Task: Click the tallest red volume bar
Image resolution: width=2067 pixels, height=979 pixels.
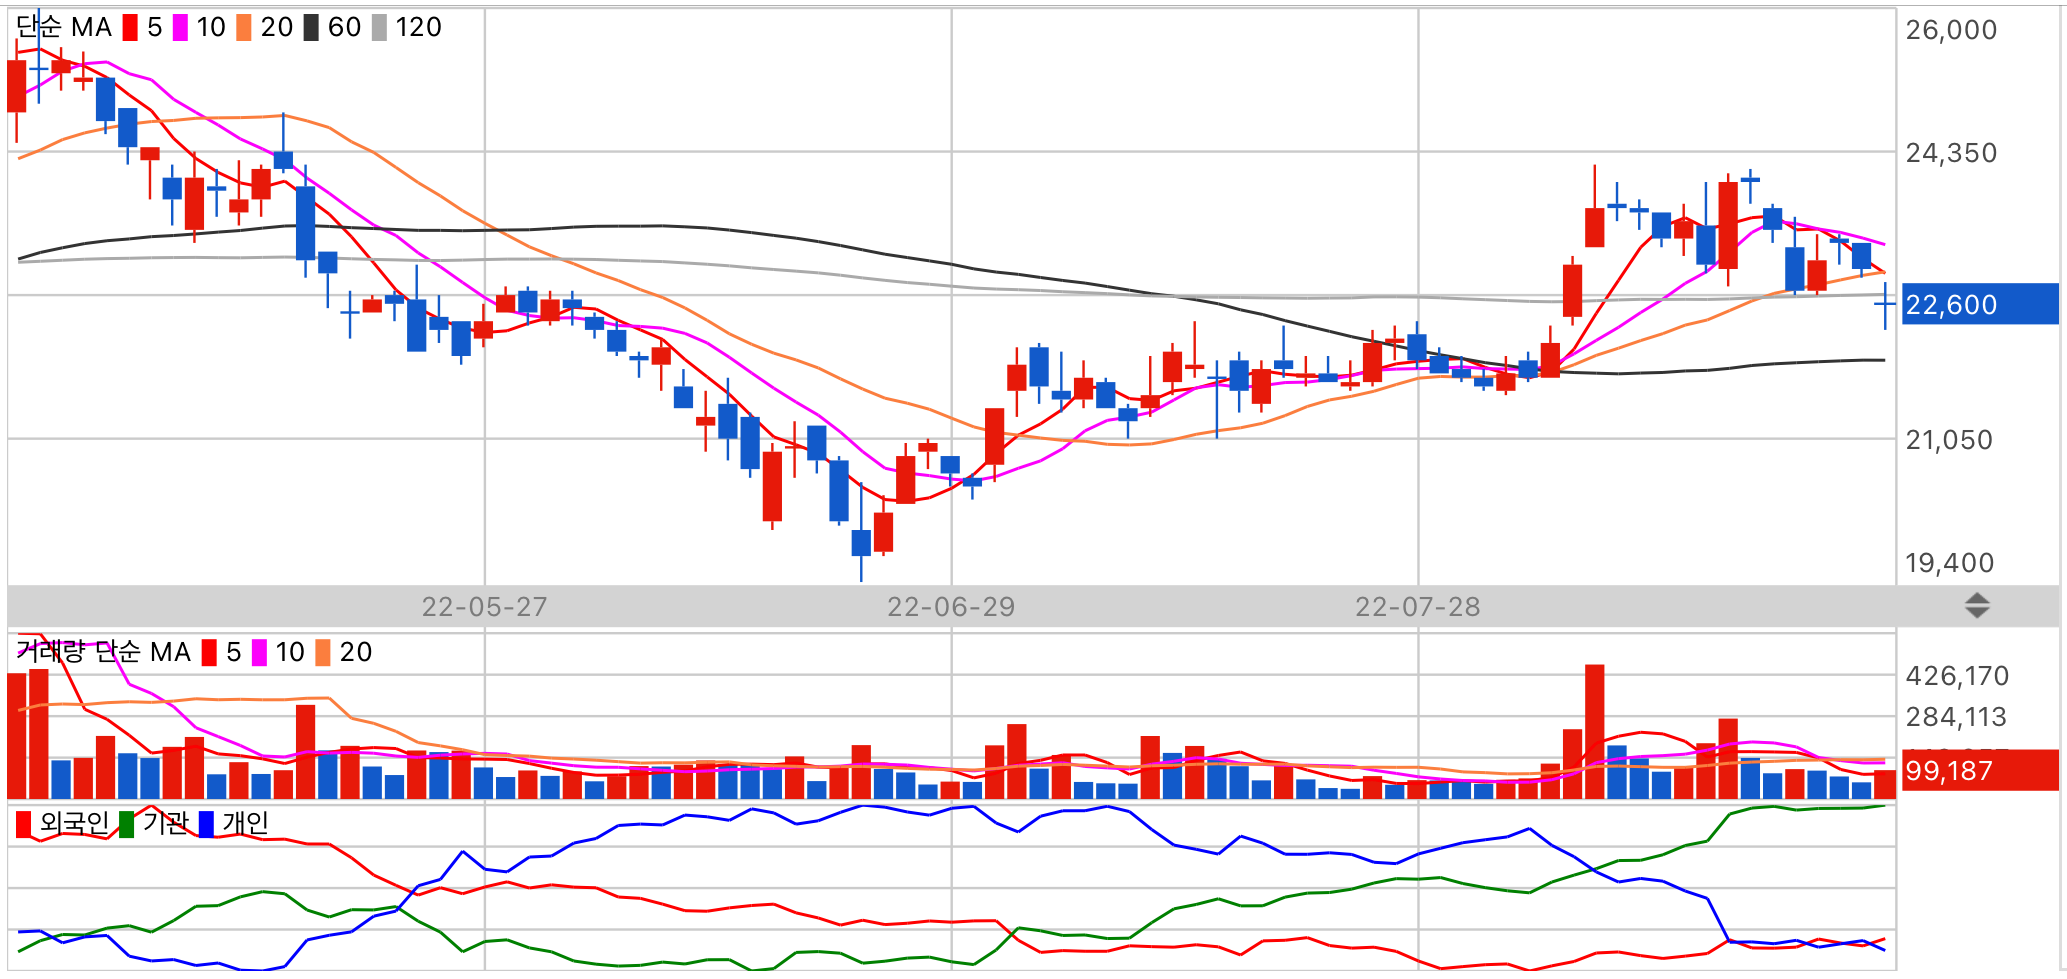Action: click(1595, 731)
